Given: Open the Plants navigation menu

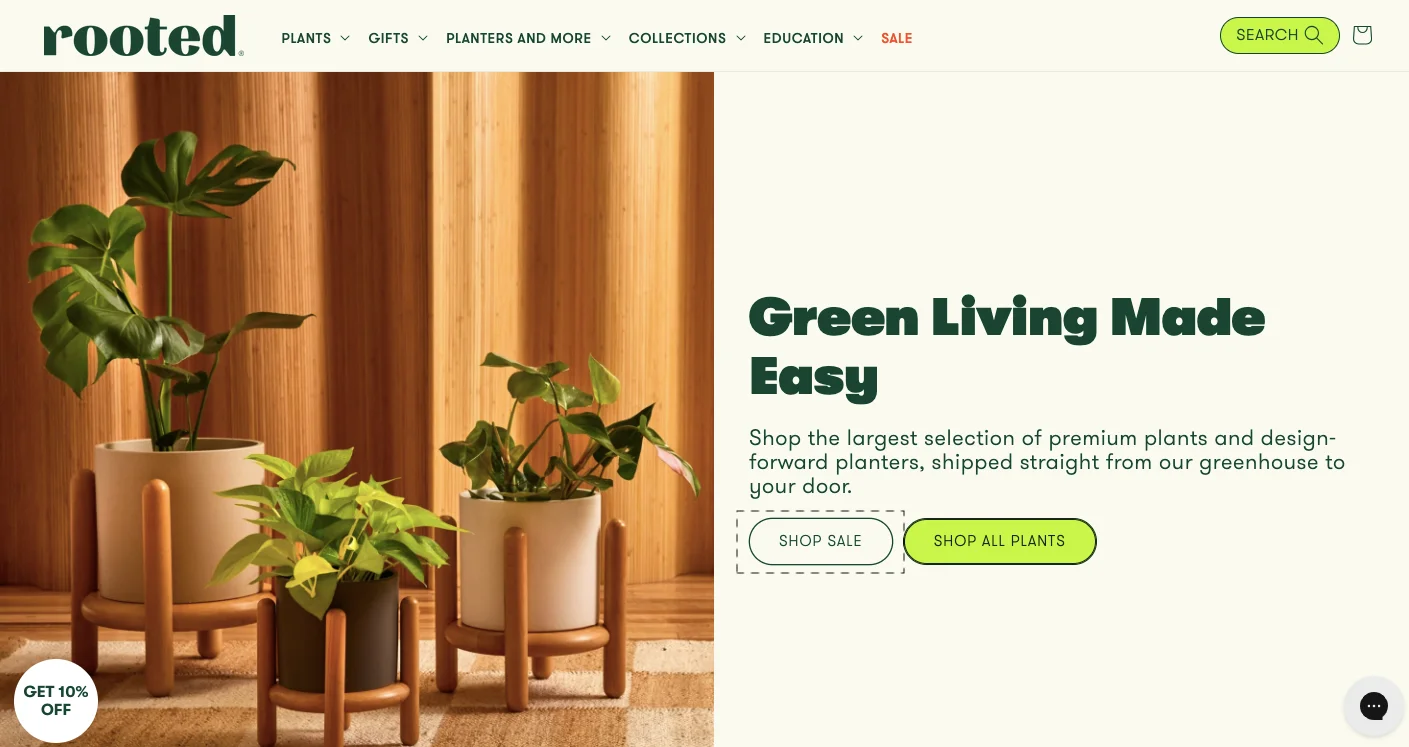Looking at the screenshot, I should tap(316, 38).
